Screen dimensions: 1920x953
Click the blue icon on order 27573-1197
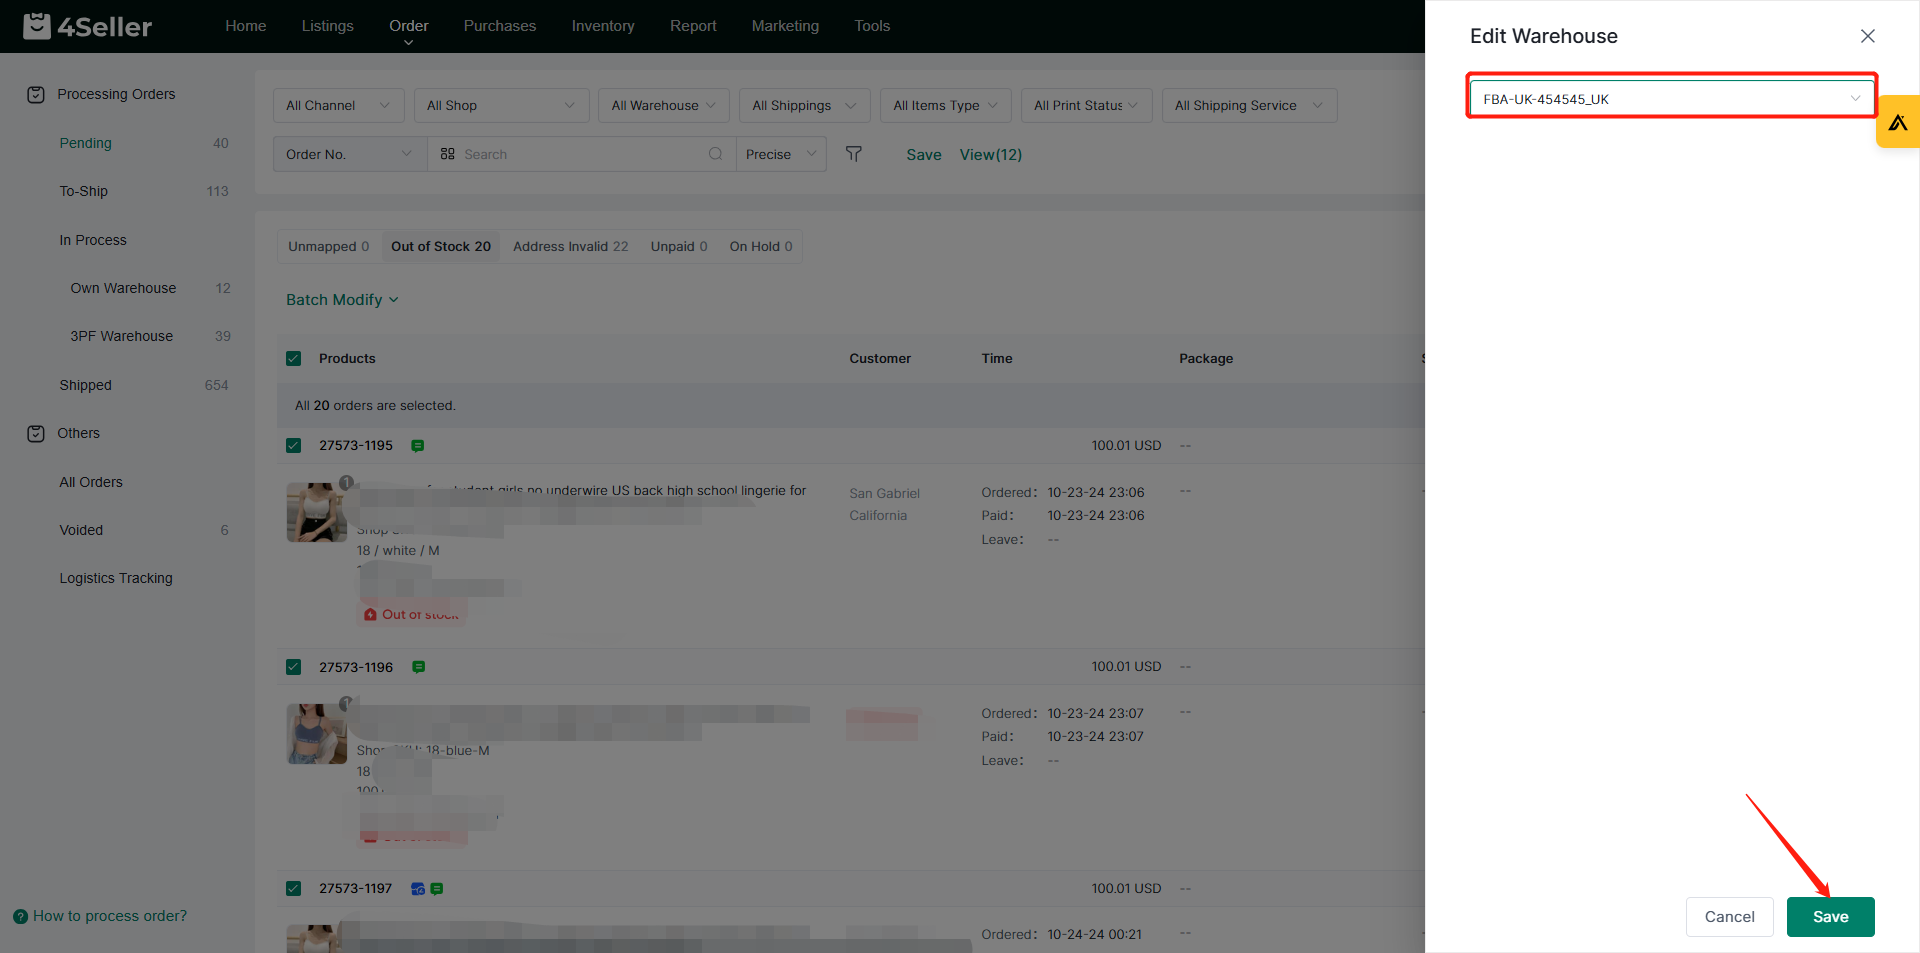click(x=418, y=889)
